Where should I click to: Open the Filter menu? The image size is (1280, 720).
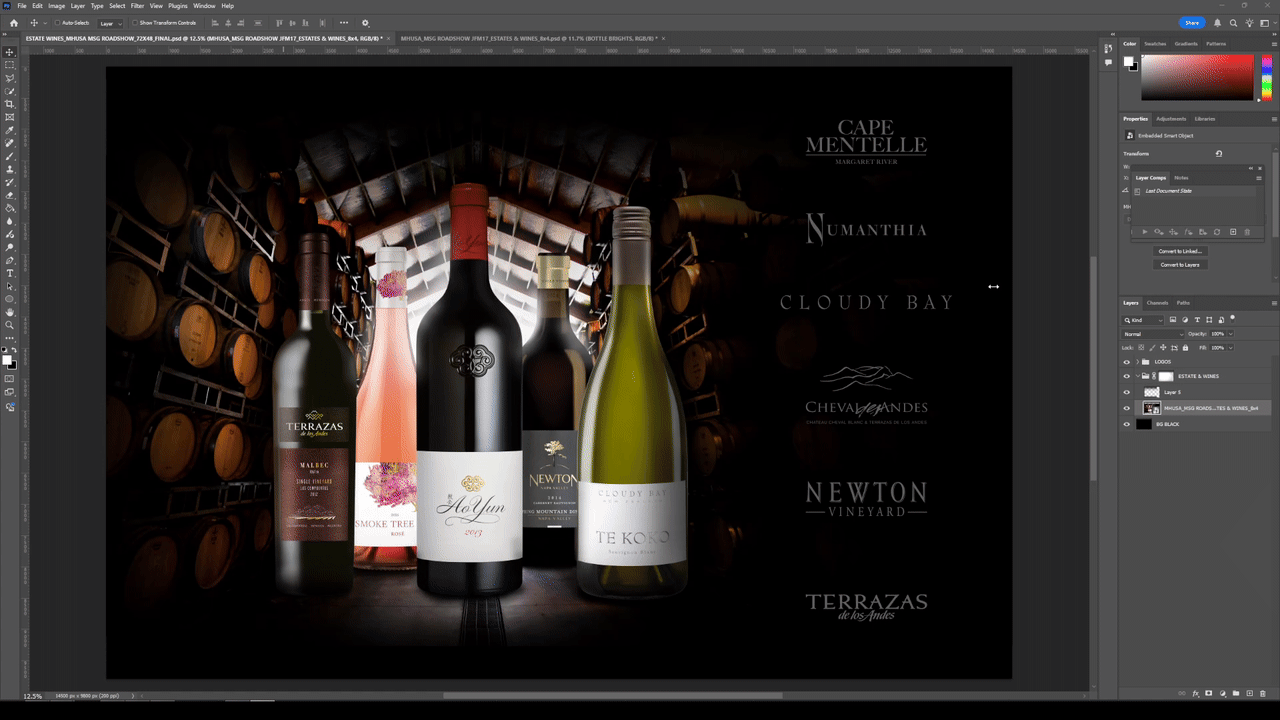point(137,6)
